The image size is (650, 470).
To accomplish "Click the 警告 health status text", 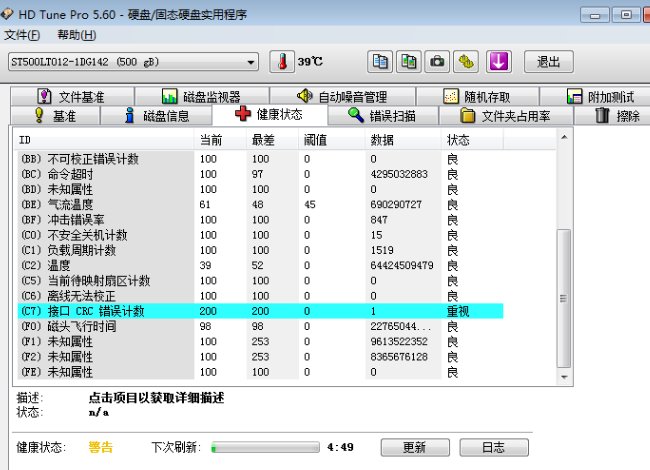I will [x=101, y=447].
